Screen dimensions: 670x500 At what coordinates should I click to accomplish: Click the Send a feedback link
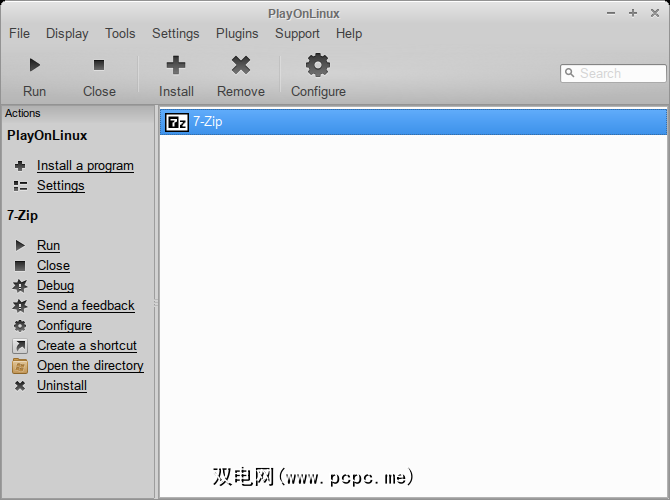(x=85, y=306)
